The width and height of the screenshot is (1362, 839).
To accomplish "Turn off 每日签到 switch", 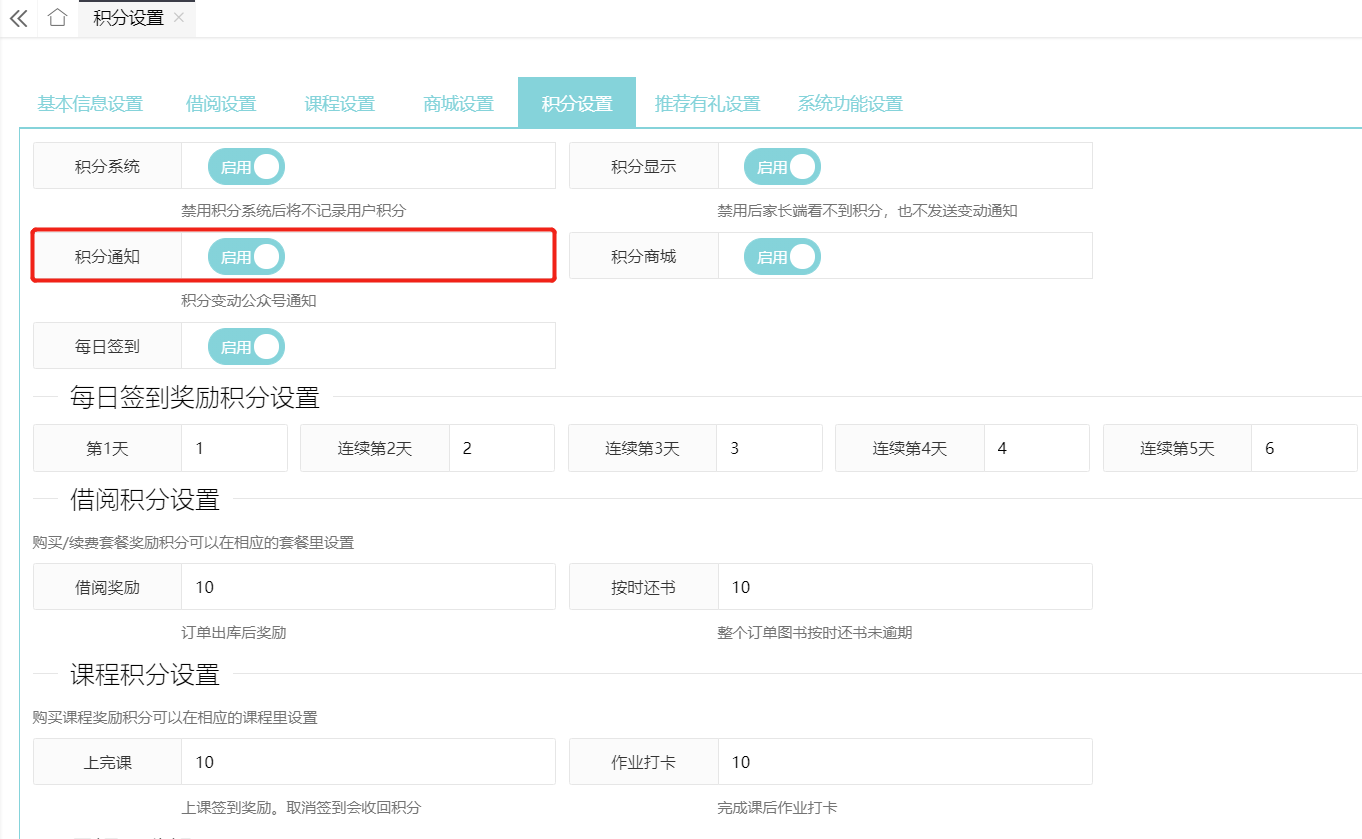I will coord(246,347).
